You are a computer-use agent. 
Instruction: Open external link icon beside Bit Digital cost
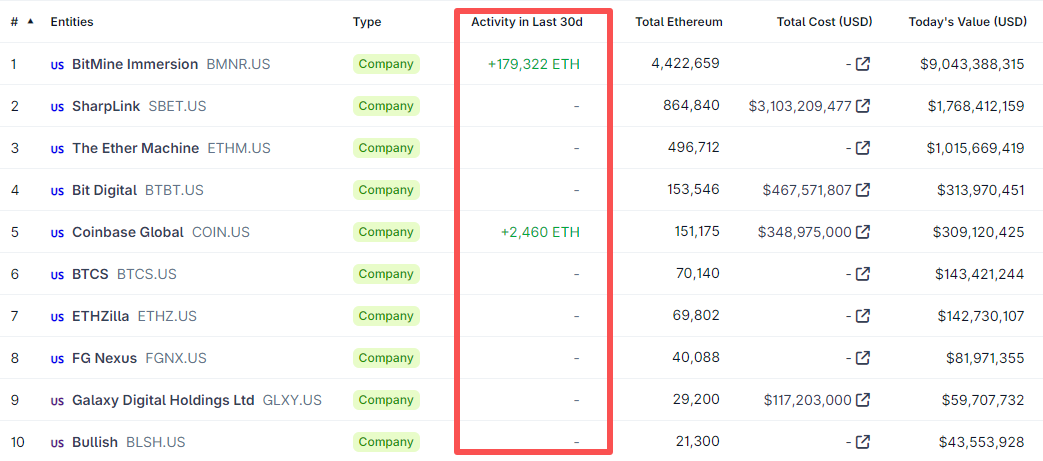tap(863, 190)
